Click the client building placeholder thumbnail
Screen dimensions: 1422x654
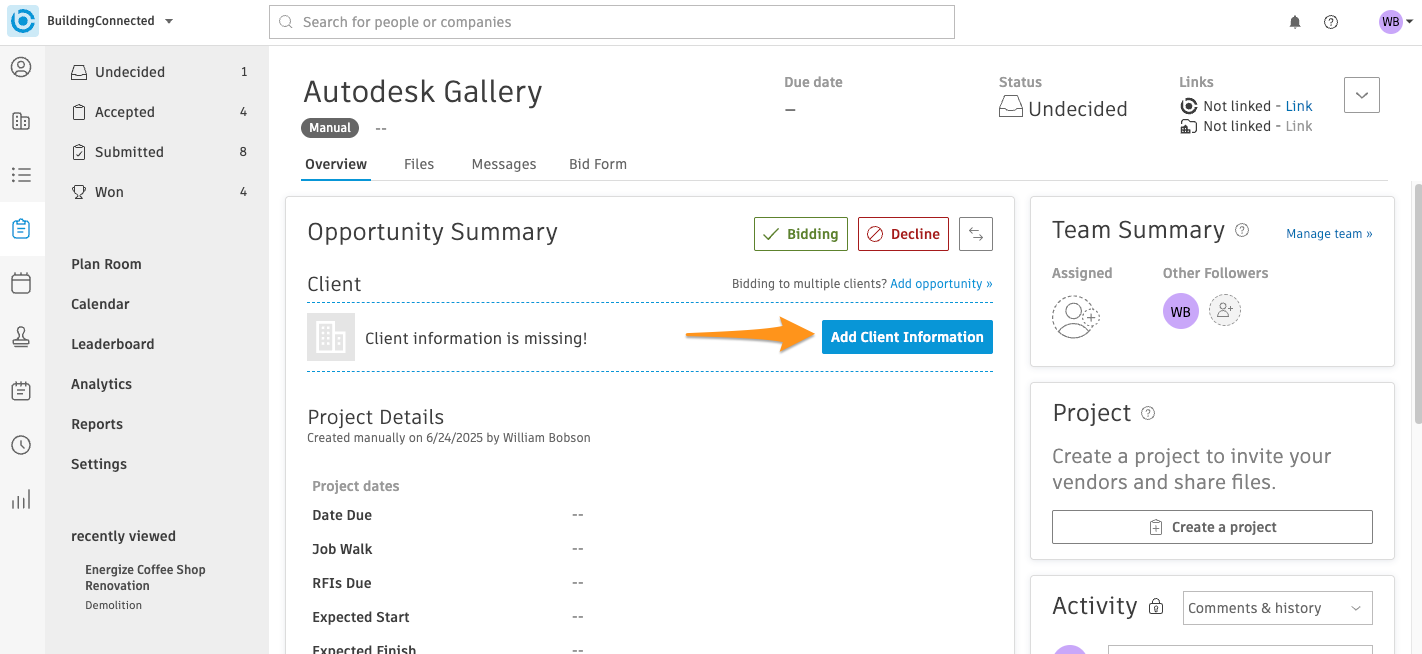331,337
